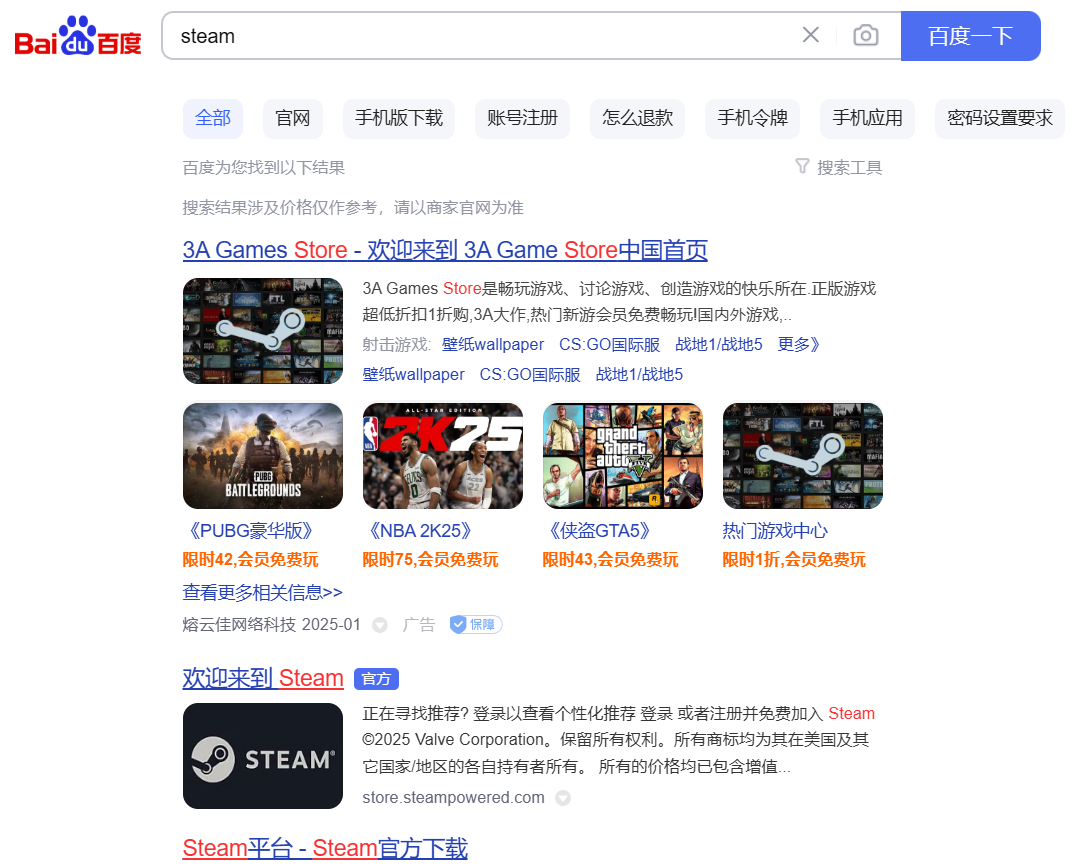Click the 保障 shield badge

coord(476,624)
